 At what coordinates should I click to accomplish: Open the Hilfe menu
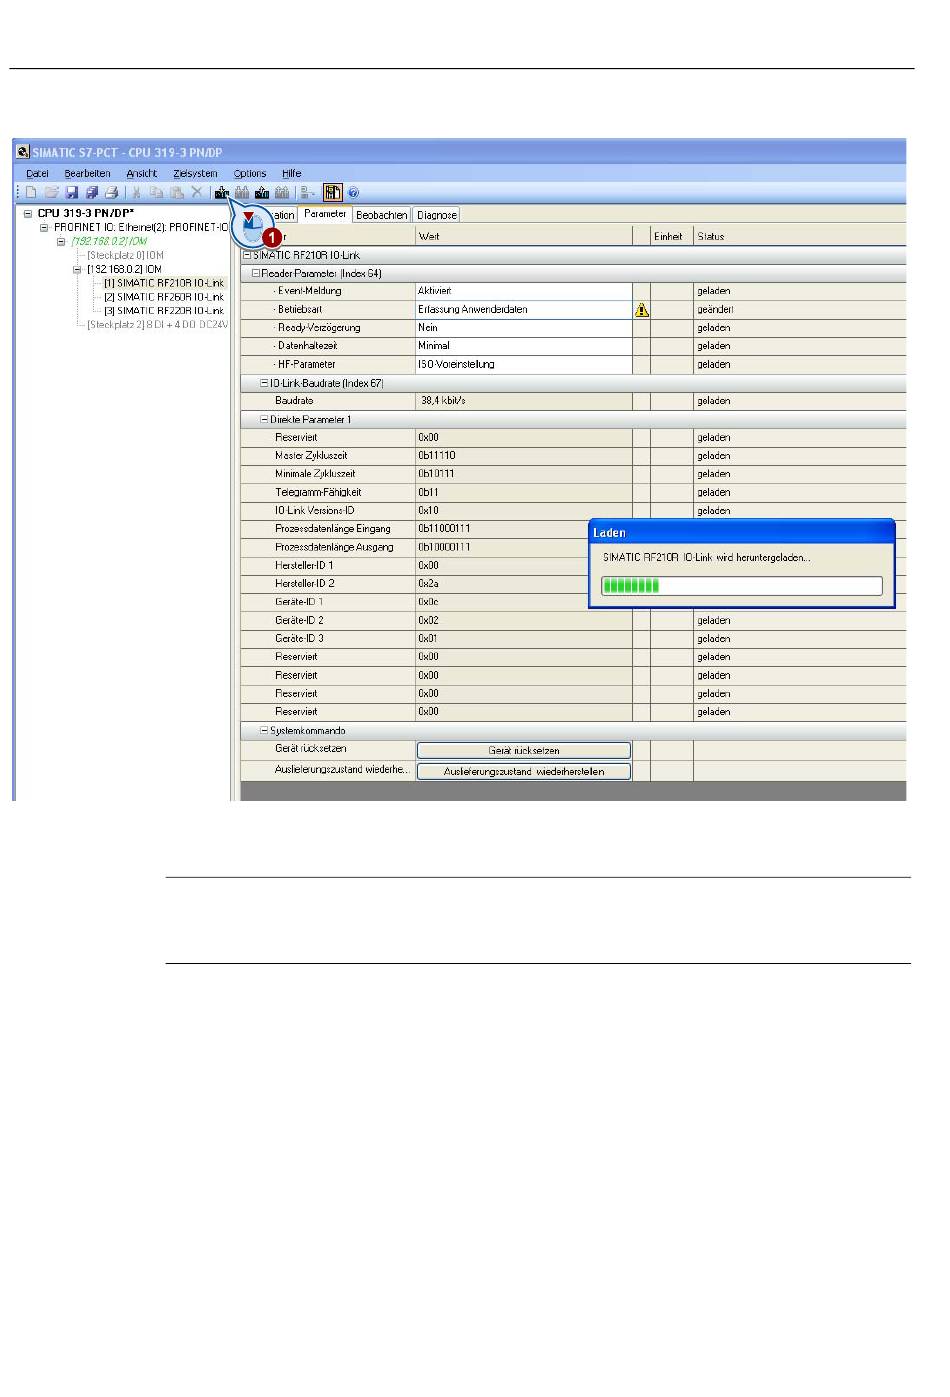[291, 173]
